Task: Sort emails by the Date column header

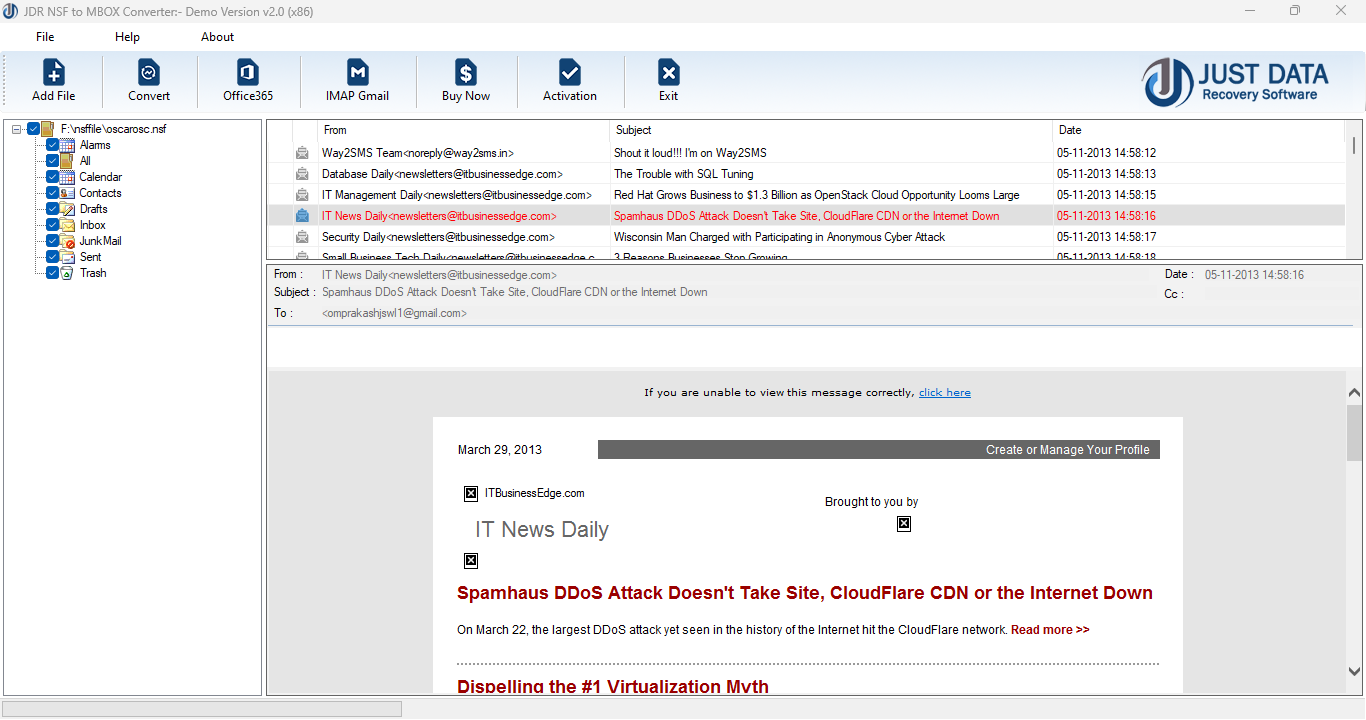Action: pos(1199,130)
